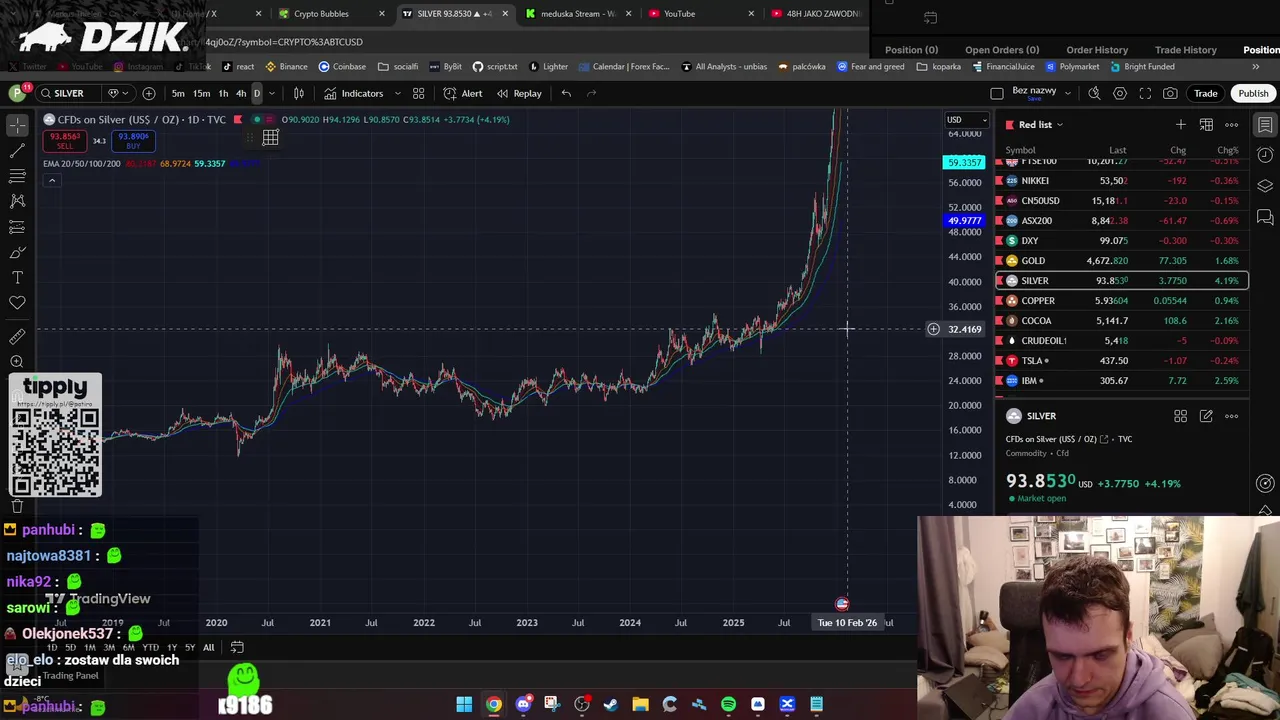The height and width of the screenshot is (720, 1280).
Task: Open the Trade History tab
Action: point(1185,50)
